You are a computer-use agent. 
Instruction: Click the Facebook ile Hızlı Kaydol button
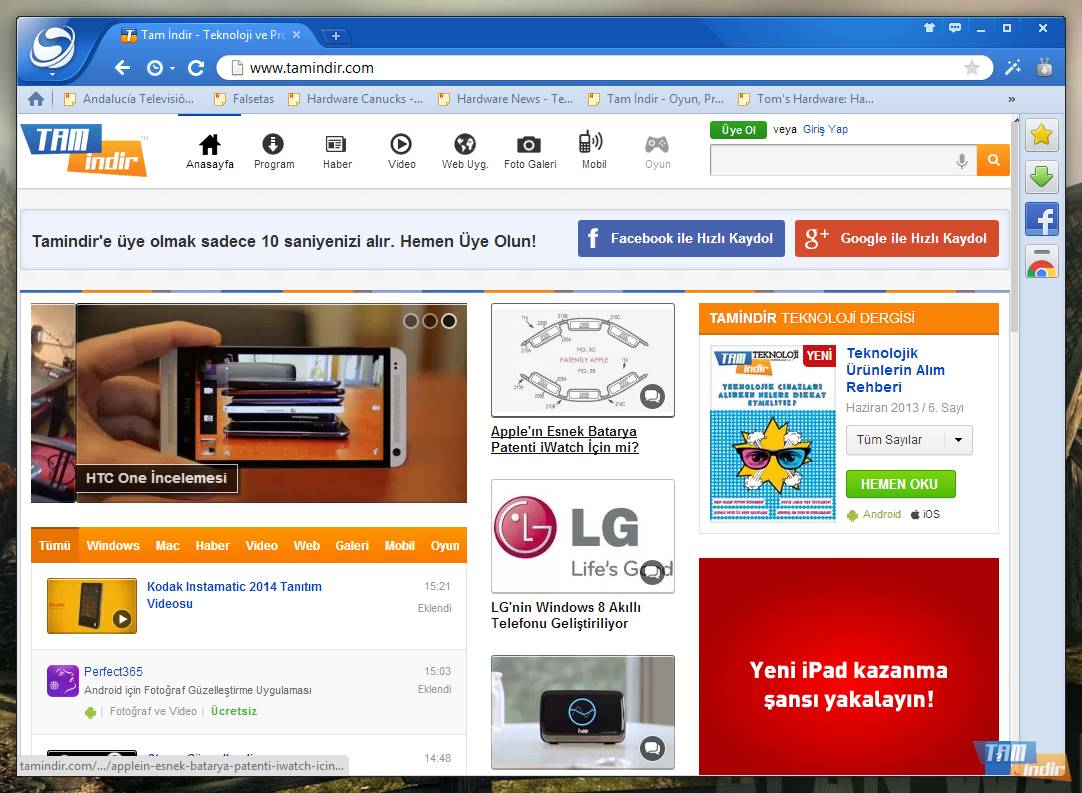coord(681,239)
